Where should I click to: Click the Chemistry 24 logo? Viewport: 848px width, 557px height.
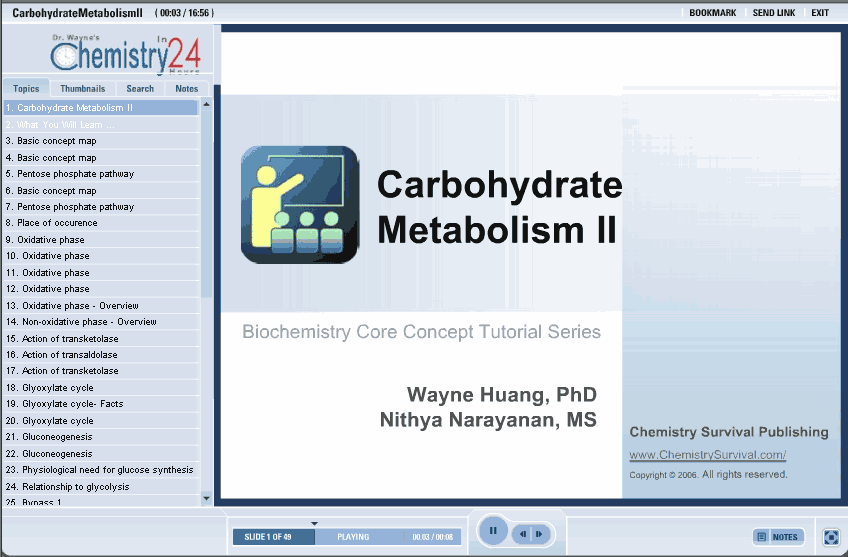tap(118, 55)
